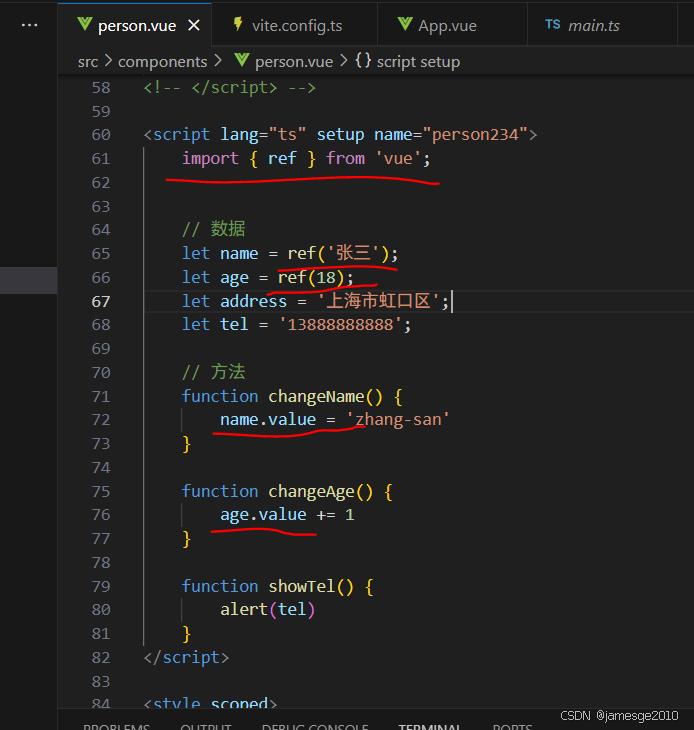Click the changeAge function name
The width and height of the screenshot is (694, 730).
(x=311, y=492)
